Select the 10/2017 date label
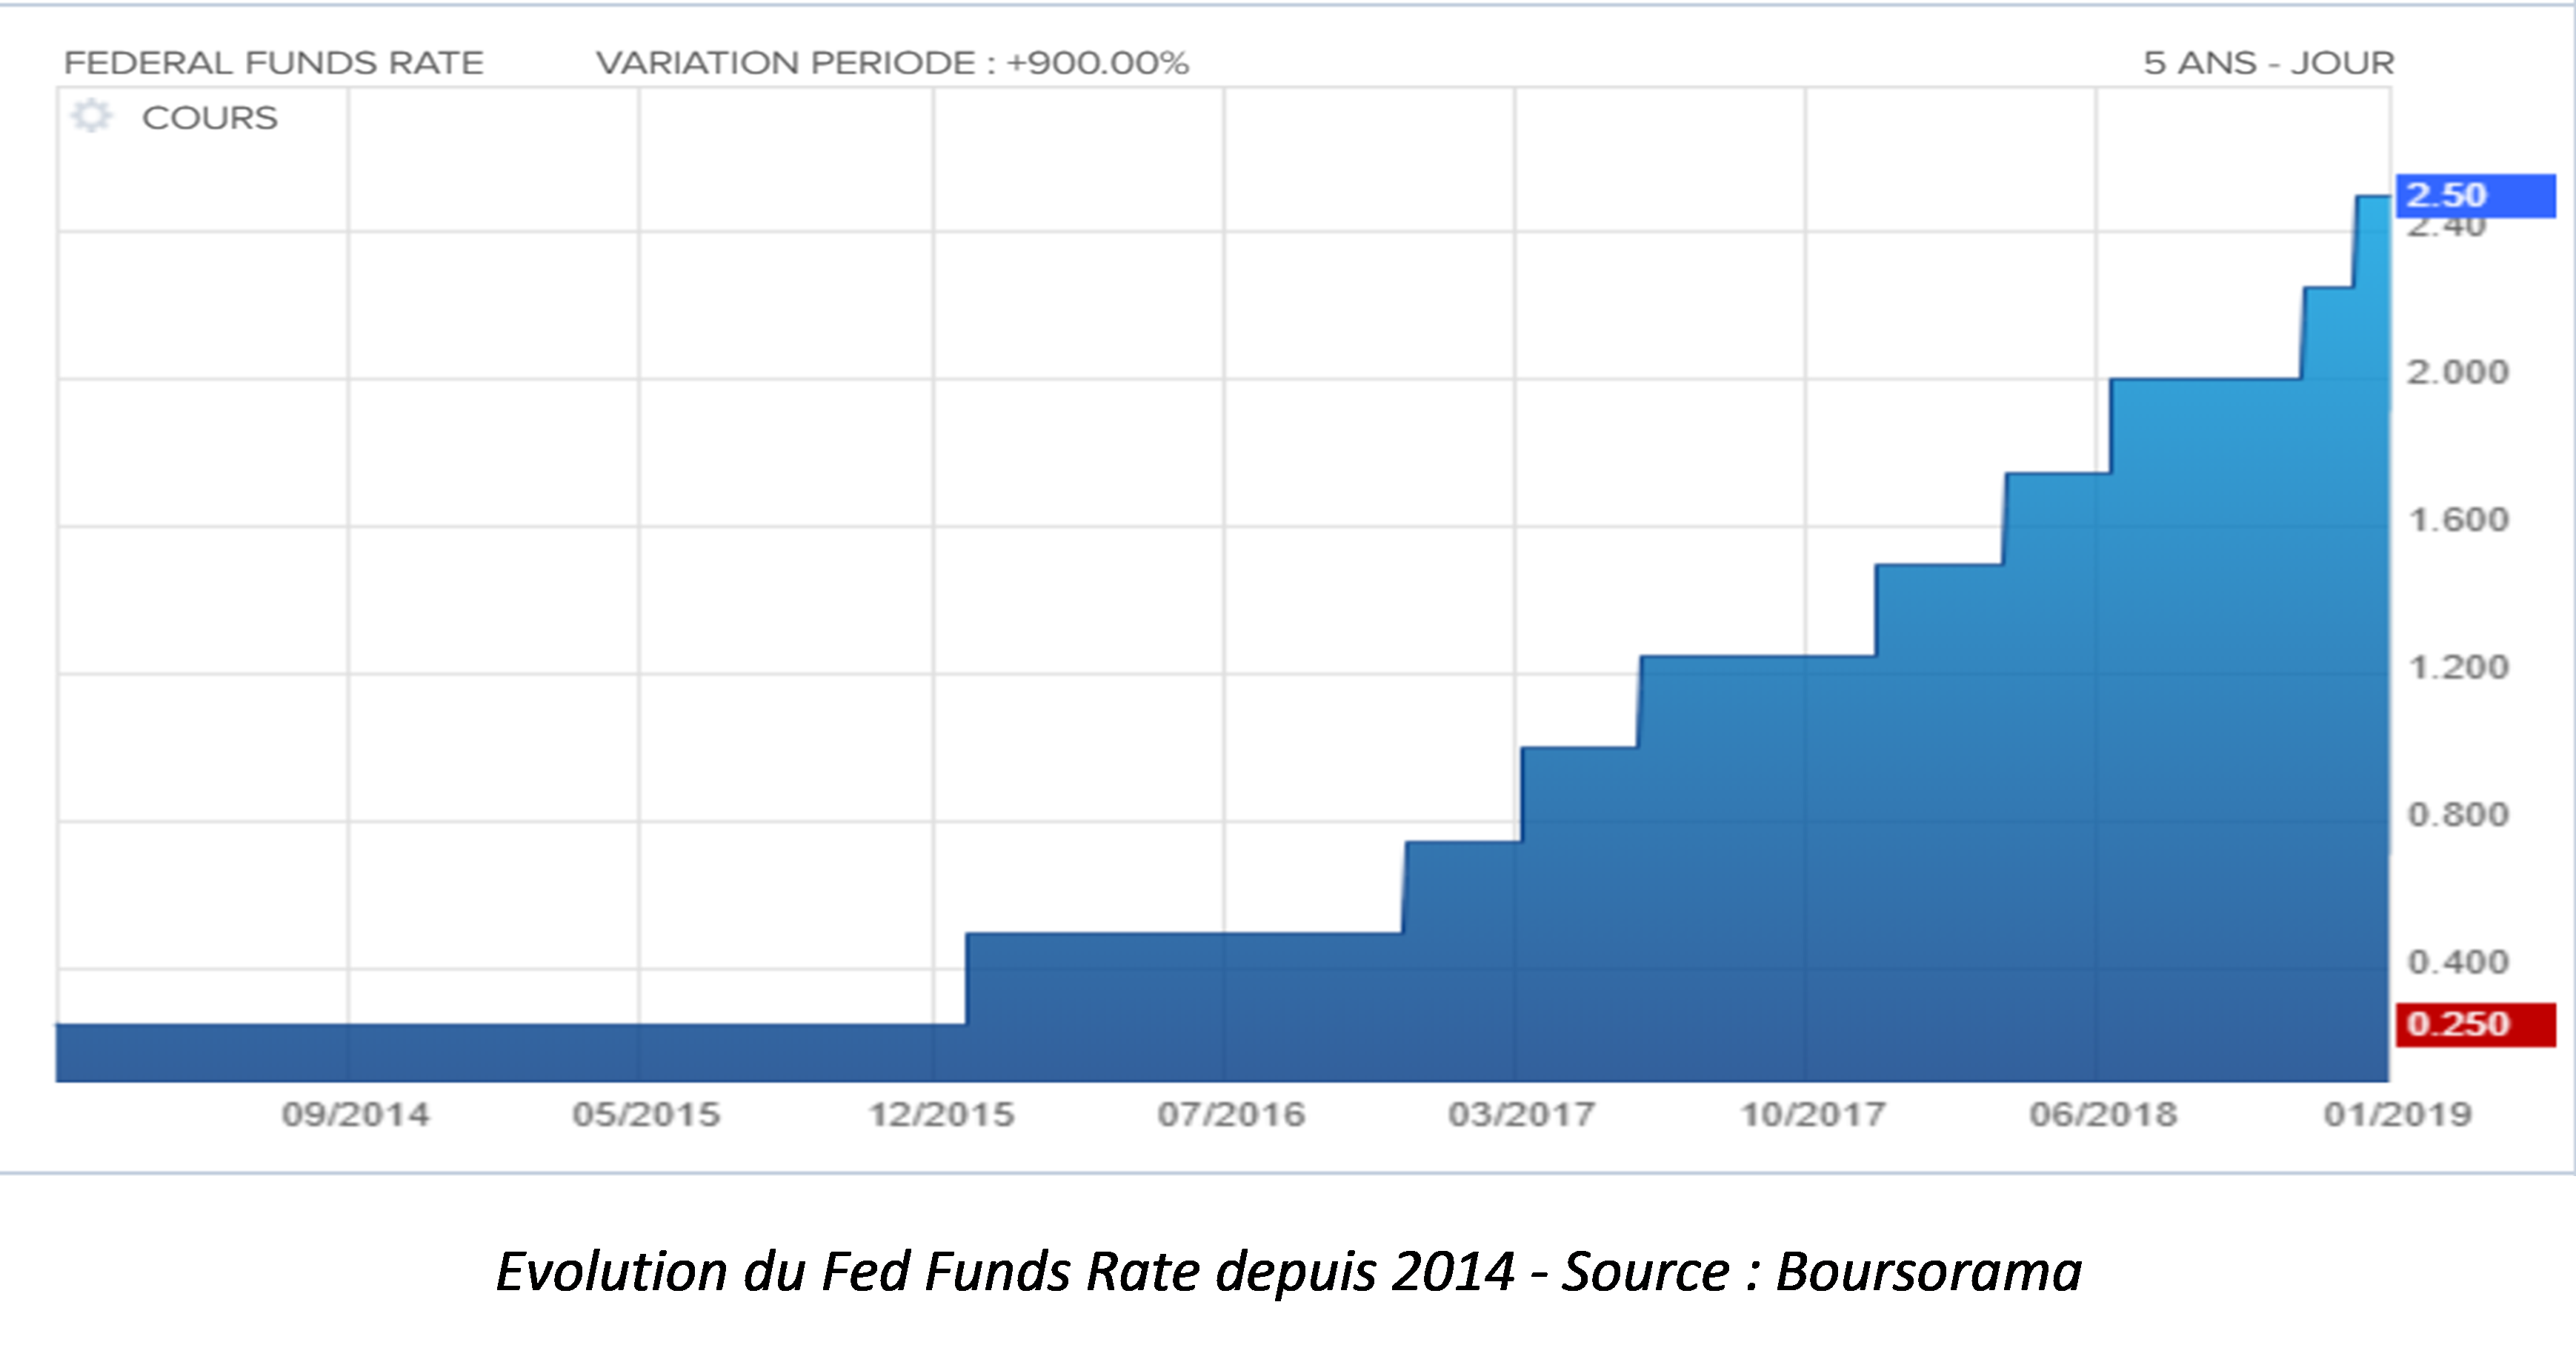The height and width of the screenshot is (1362, 2576). [1813, 1114]
